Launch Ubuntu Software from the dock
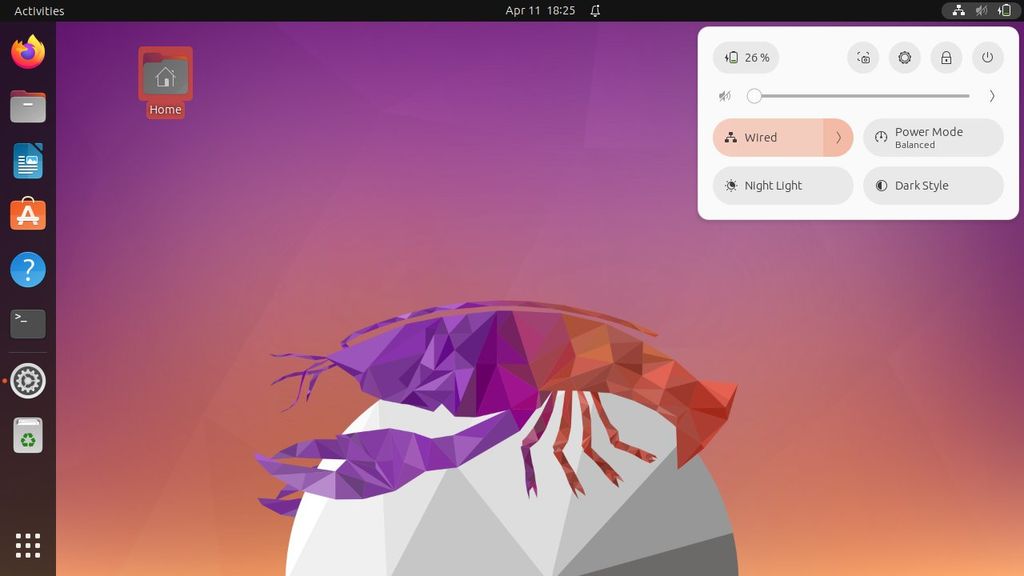The image size is (1024, 576). (x=27, y=214)
